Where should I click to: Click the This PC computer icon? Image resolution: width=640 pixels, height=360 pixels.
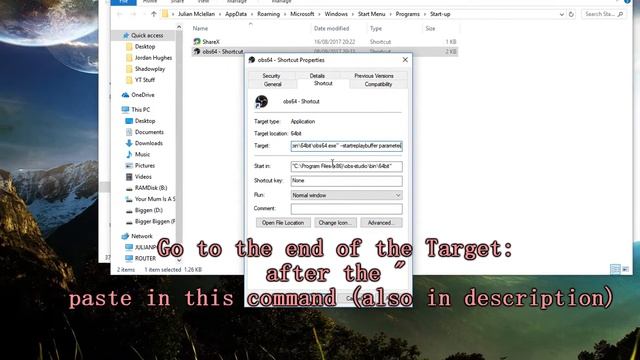[125, 109]
